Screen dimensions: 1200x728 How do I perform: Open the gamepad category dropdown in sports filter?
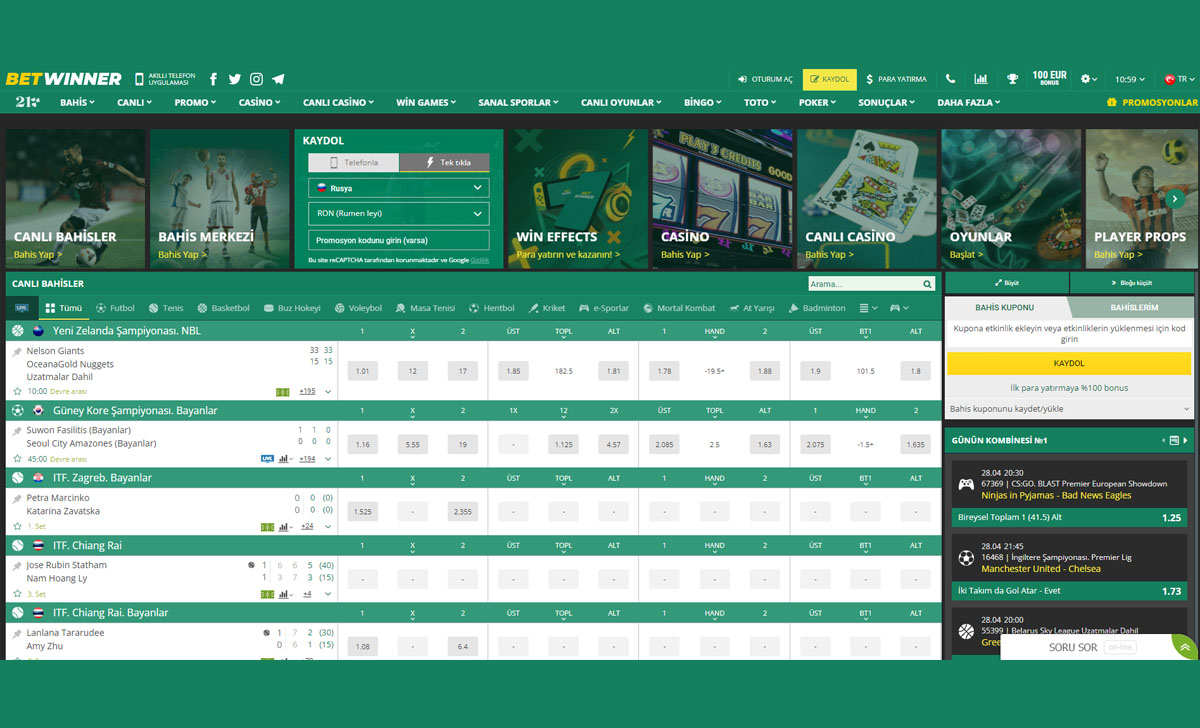coord(900,308)
